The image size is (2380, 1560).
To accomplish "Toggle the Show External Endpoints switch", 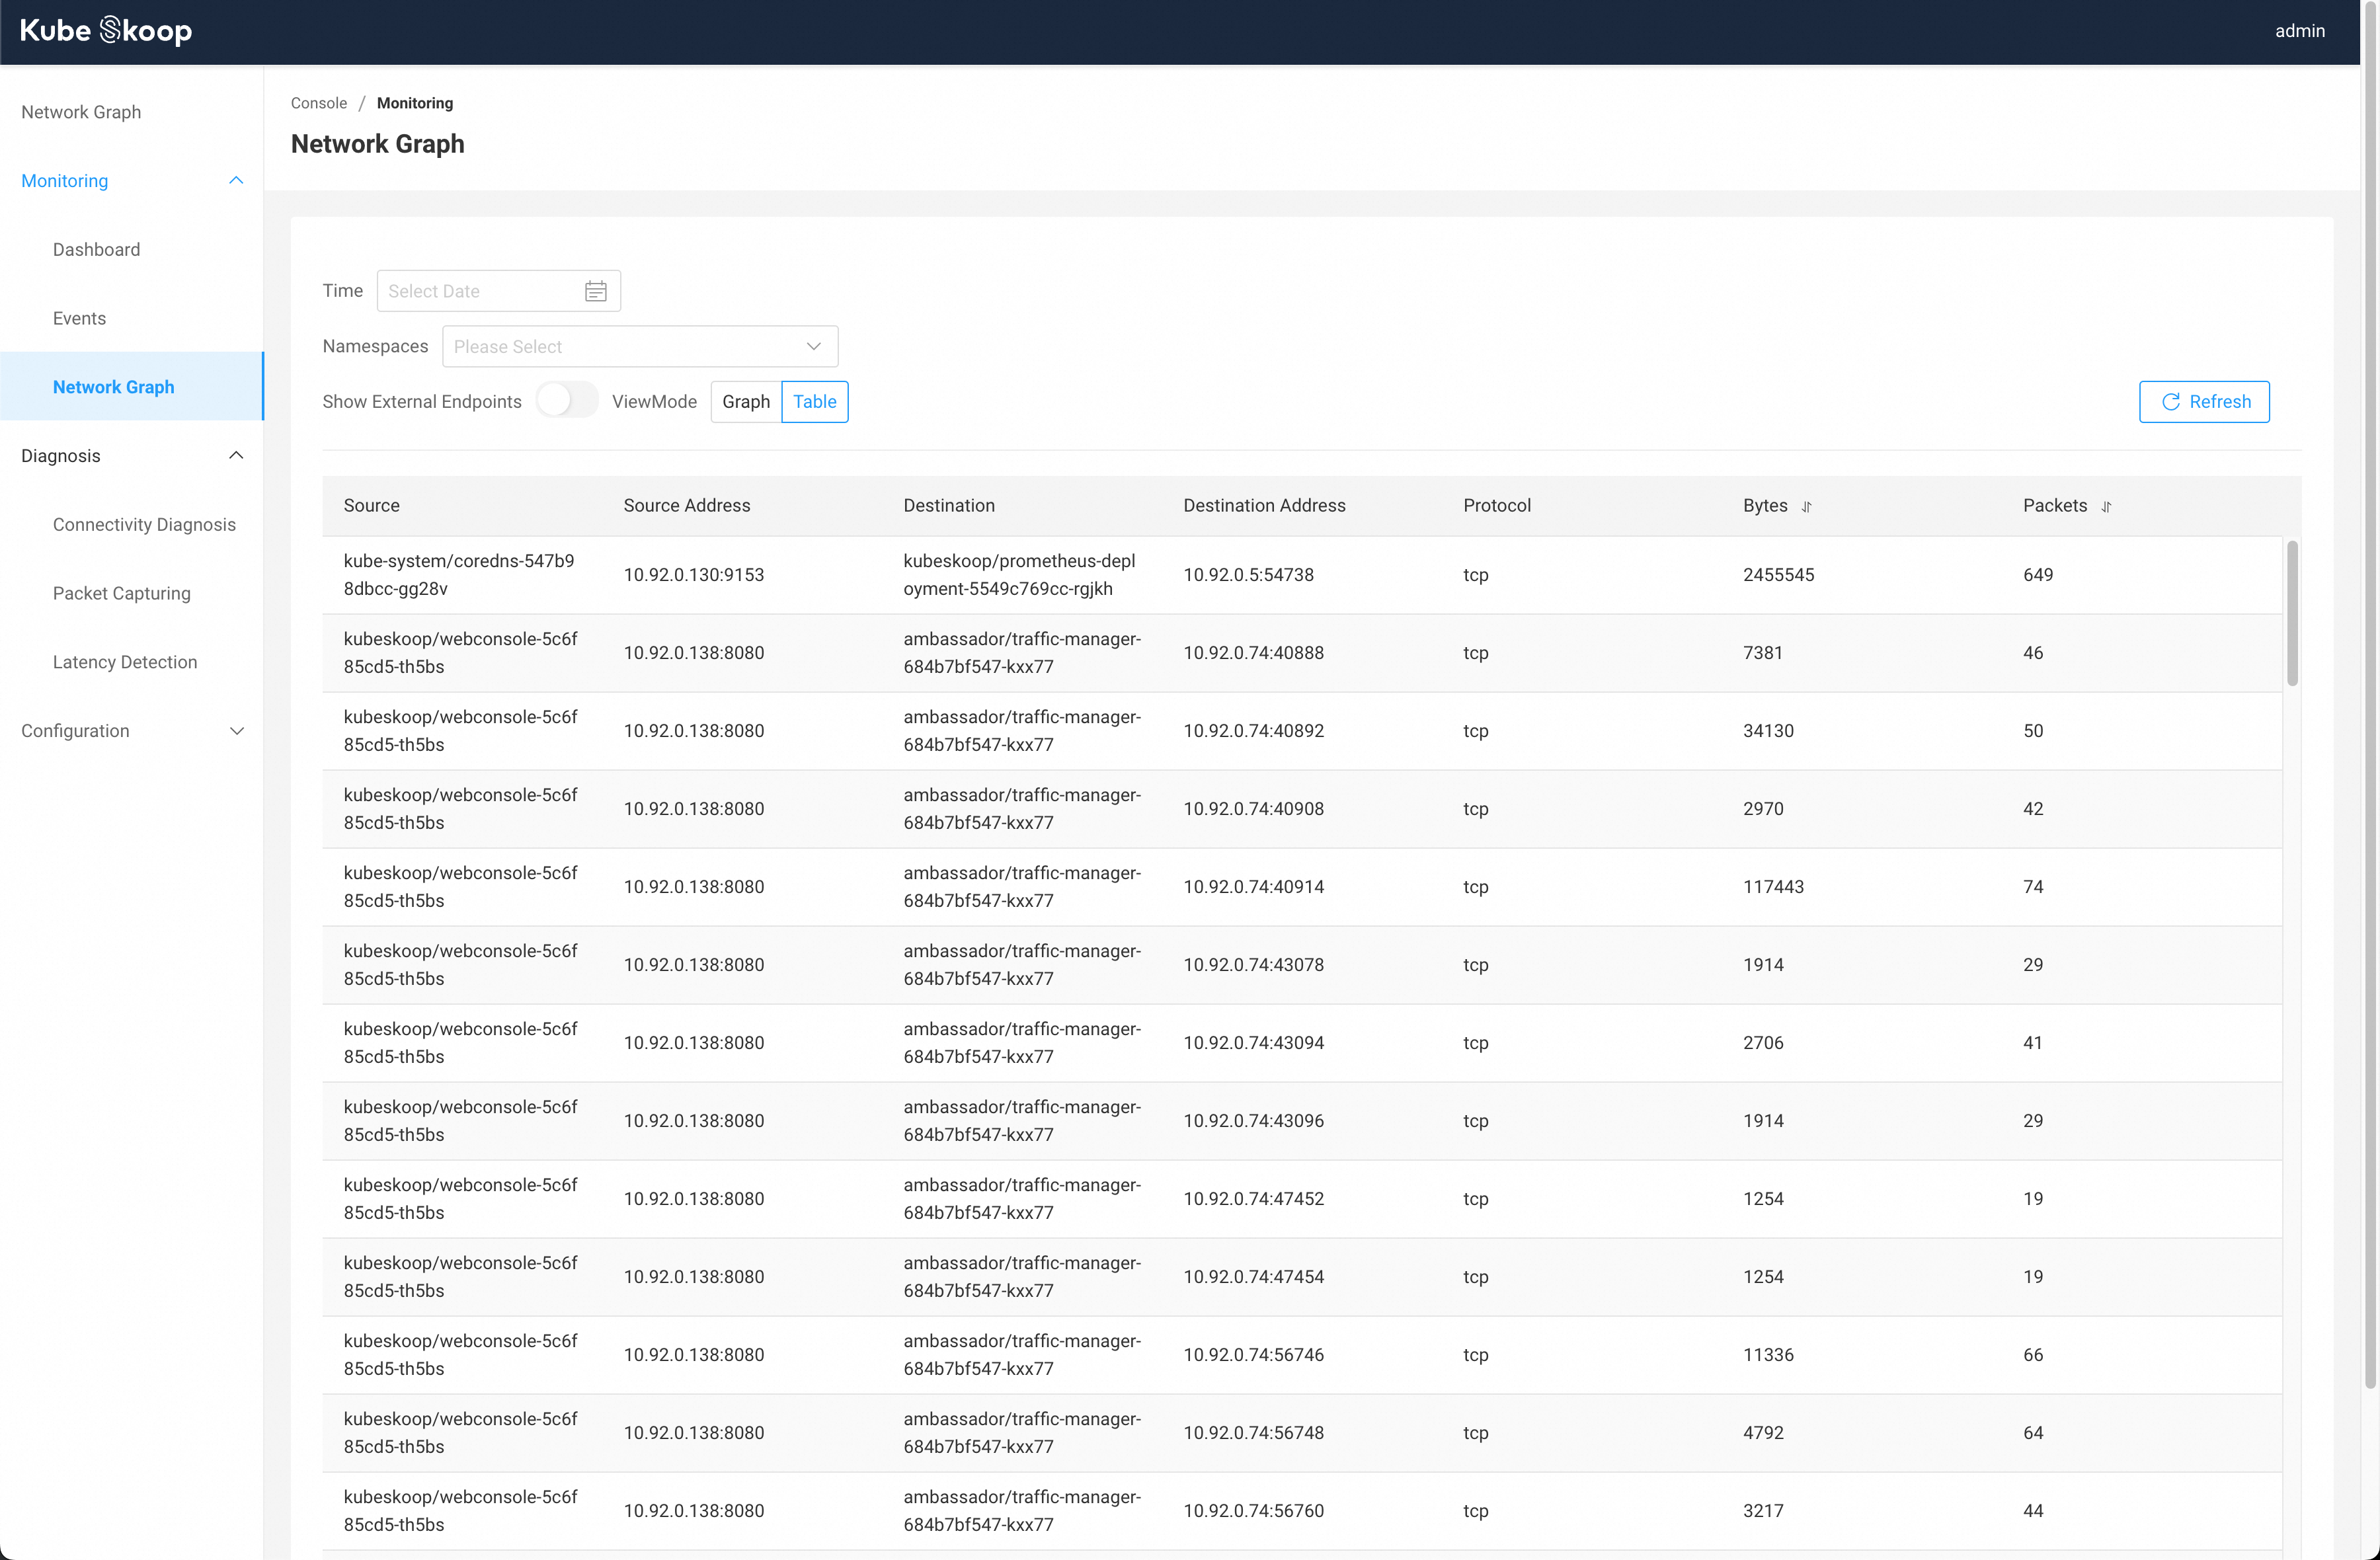I will pyautogui.click(x=563, y=402).
